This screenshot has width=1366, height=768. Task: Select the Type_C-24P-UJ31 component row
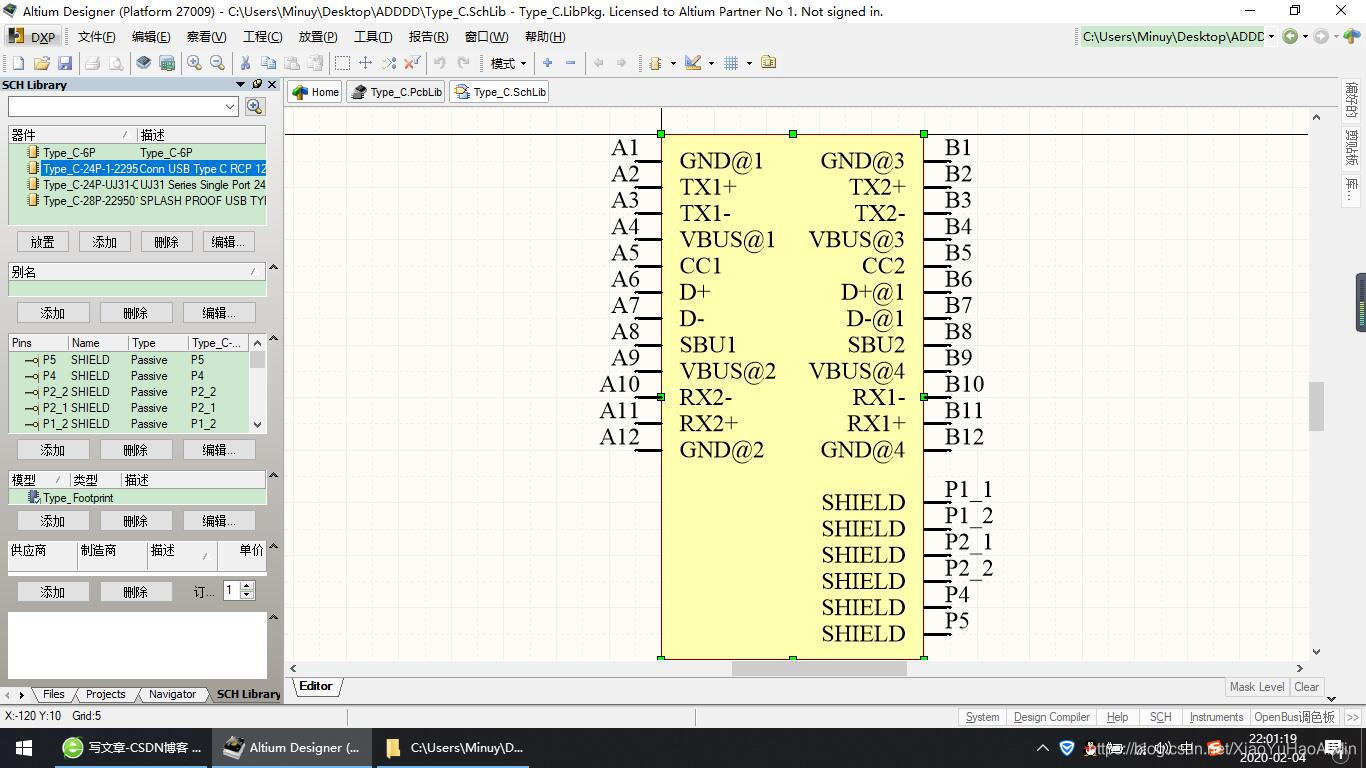pos(138,185)
